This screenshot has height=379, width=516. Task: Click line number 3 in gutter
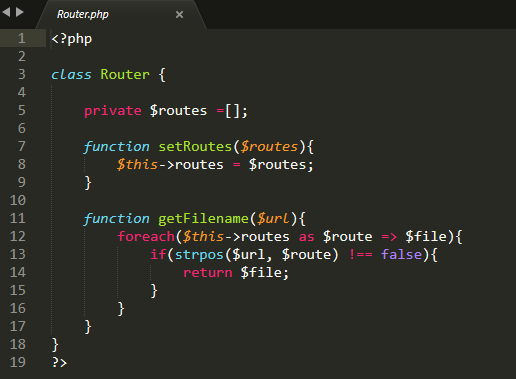click(22, 74)
